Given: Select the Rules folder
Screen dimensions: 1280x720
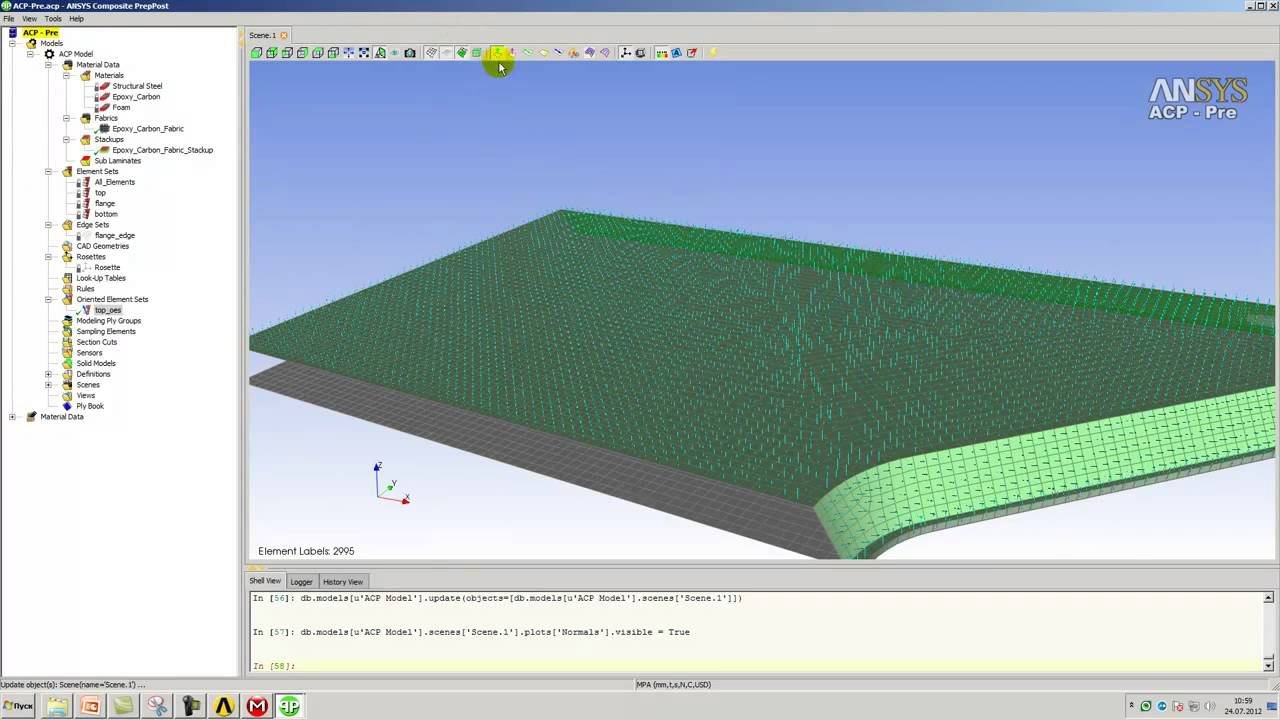Looking at the screenshot, I should click(85, 289).
